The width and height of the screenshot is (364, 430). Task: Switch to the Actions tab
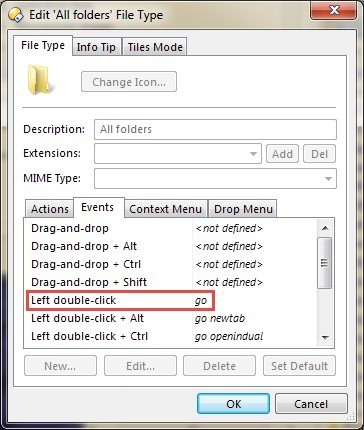click(x=50, y=209)
